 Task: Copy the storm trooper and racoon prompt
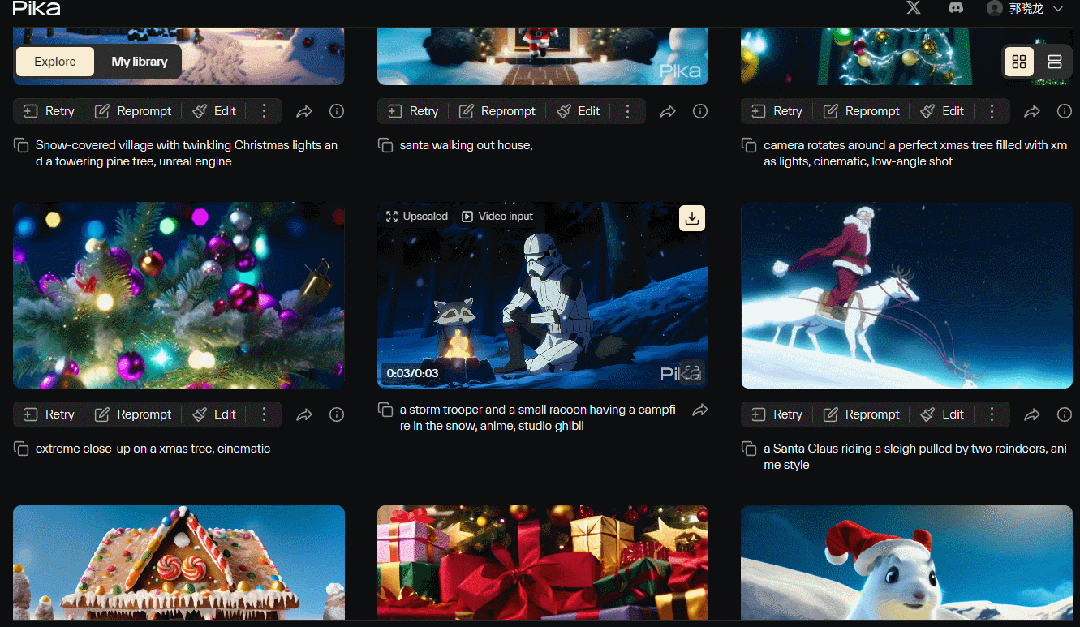[x=385, y=410]
